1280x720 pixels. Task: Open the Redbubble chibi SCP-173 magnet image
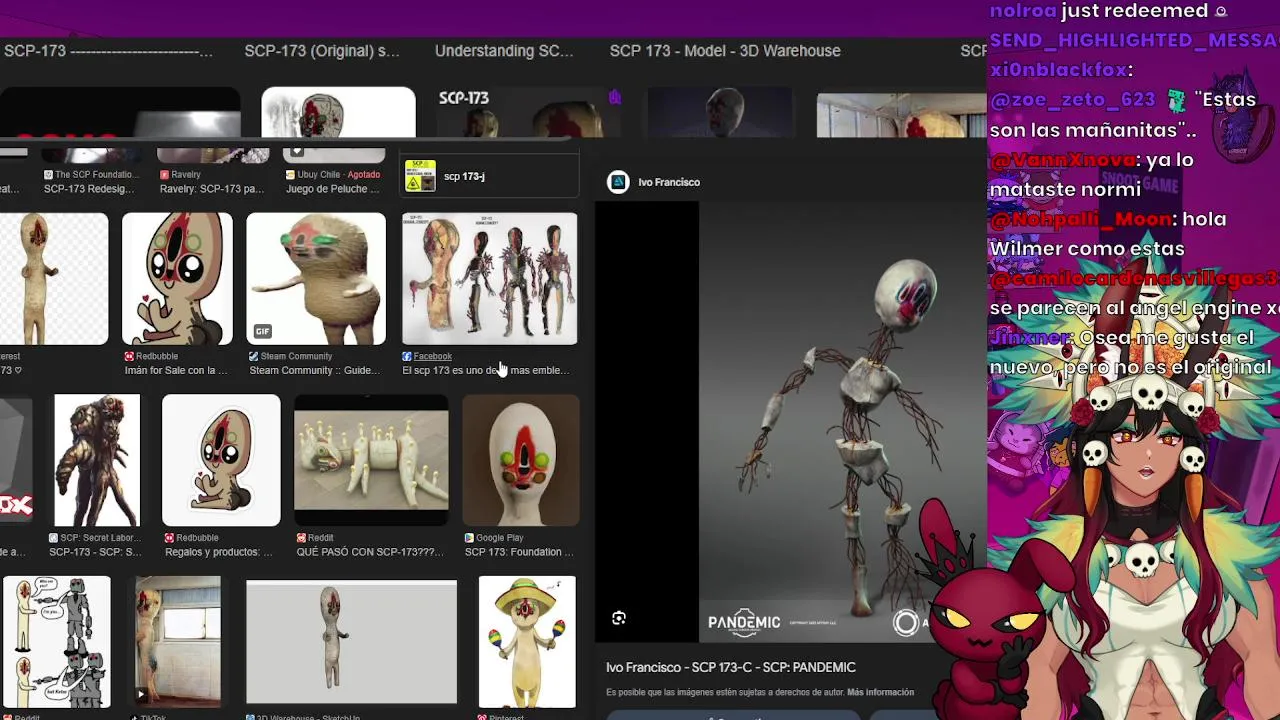[177, 279]
